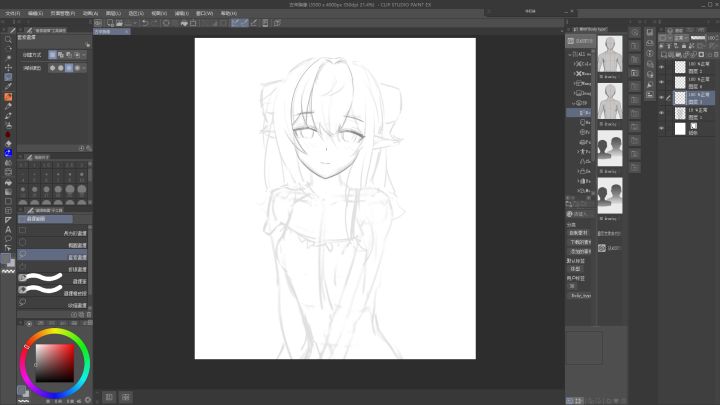This screenshot has width=720, height=405.
Task: Select the Text tool (A icon)
Action: (8, 230)
